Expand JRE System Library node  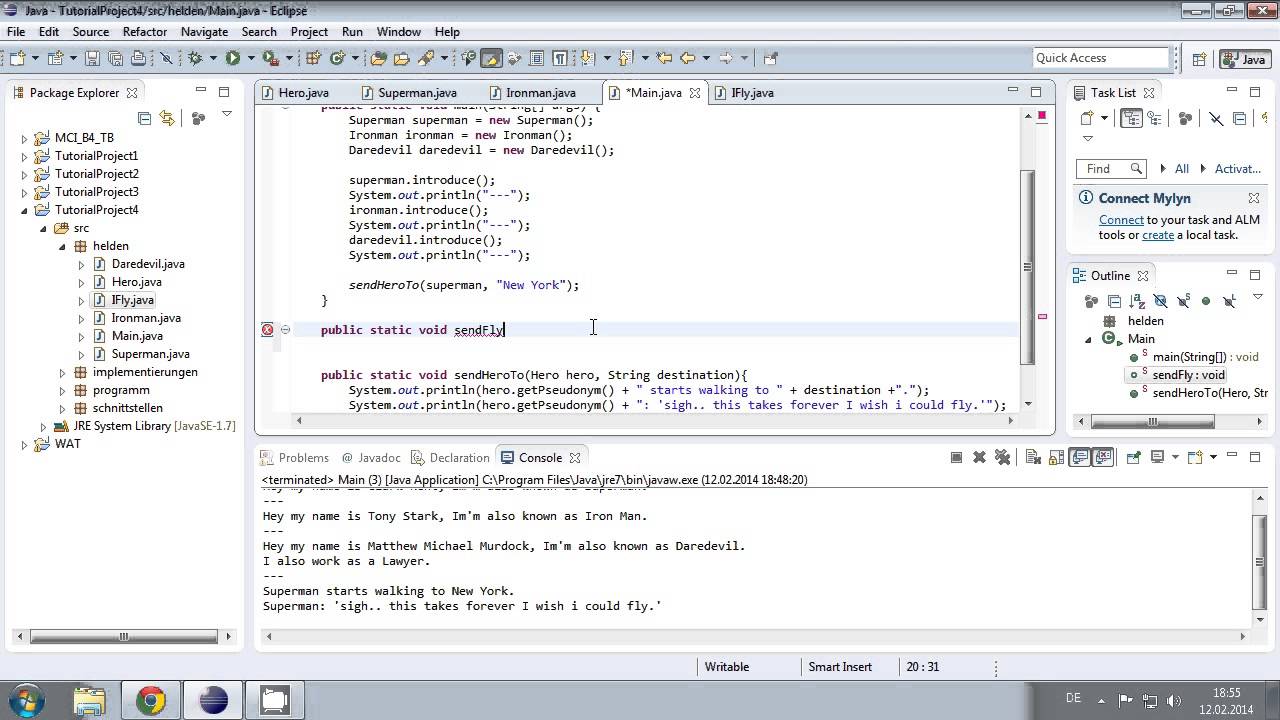(x=43, y=426)
